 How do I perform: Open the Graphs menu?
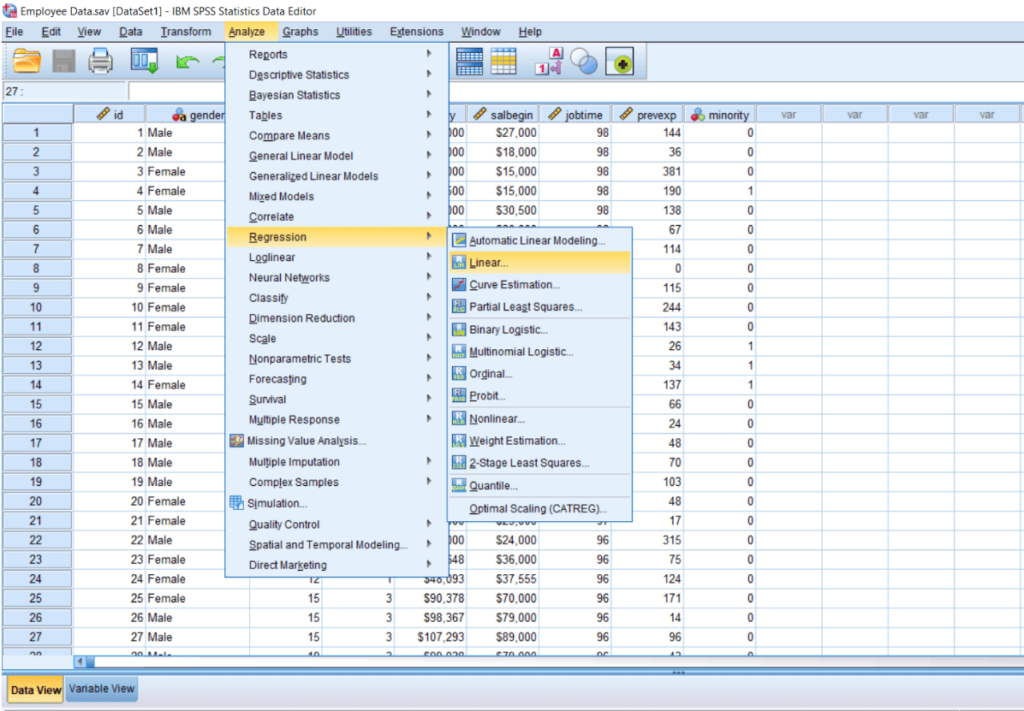click(303, 30)
